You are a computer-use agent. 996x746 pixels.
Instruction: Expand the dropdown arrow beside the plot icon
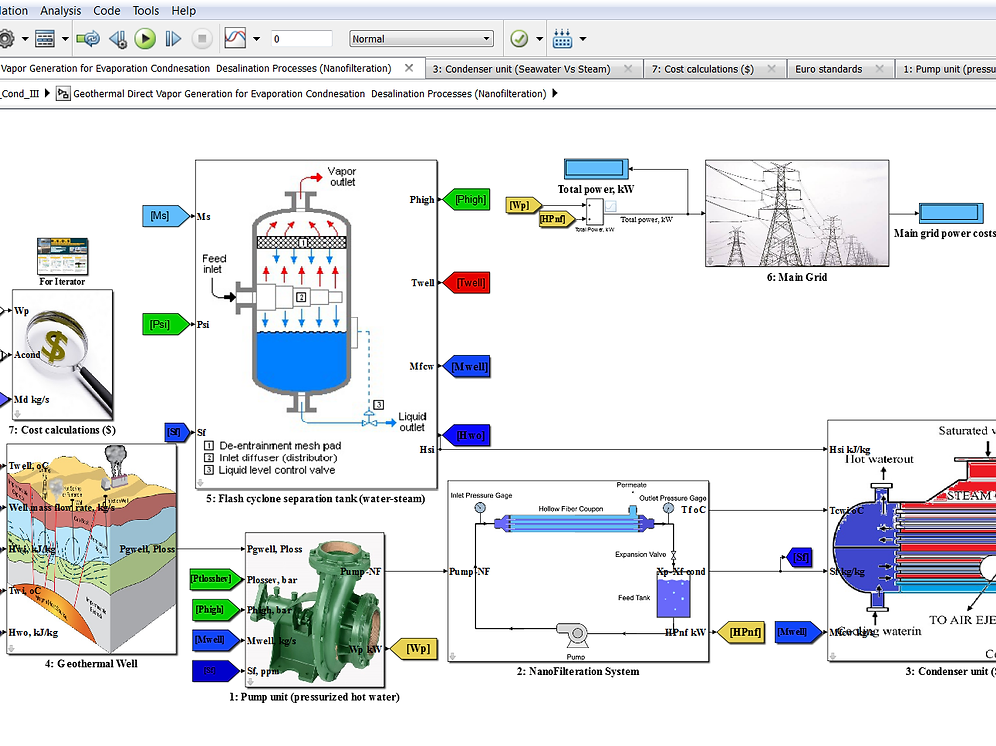(x=255, y=38)
